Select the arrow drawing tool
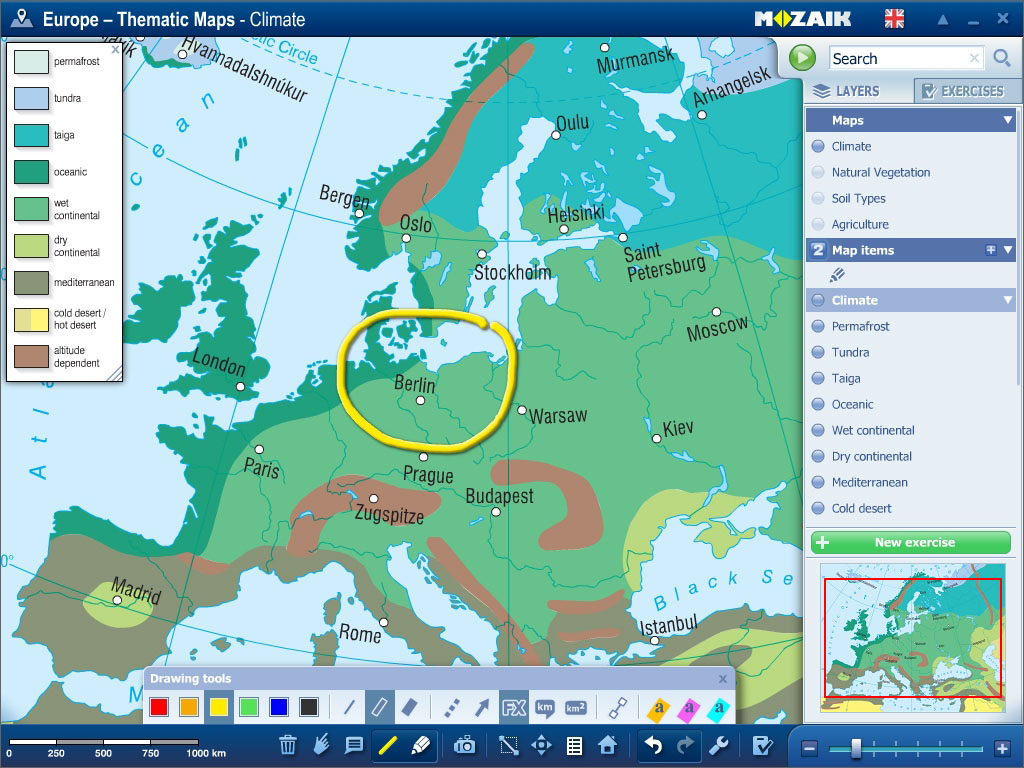 coord(482,707)
